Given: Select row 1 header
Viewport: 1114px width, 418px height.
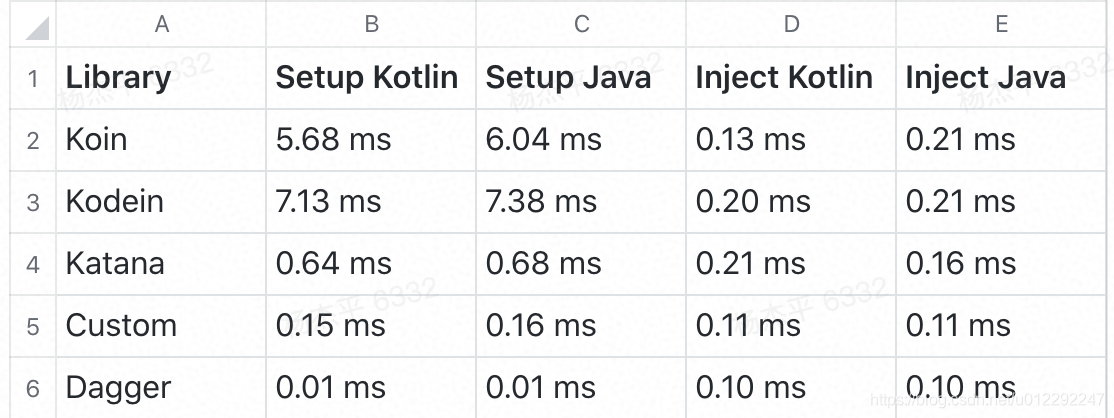Looking at the screenshot, I should 33,78.
